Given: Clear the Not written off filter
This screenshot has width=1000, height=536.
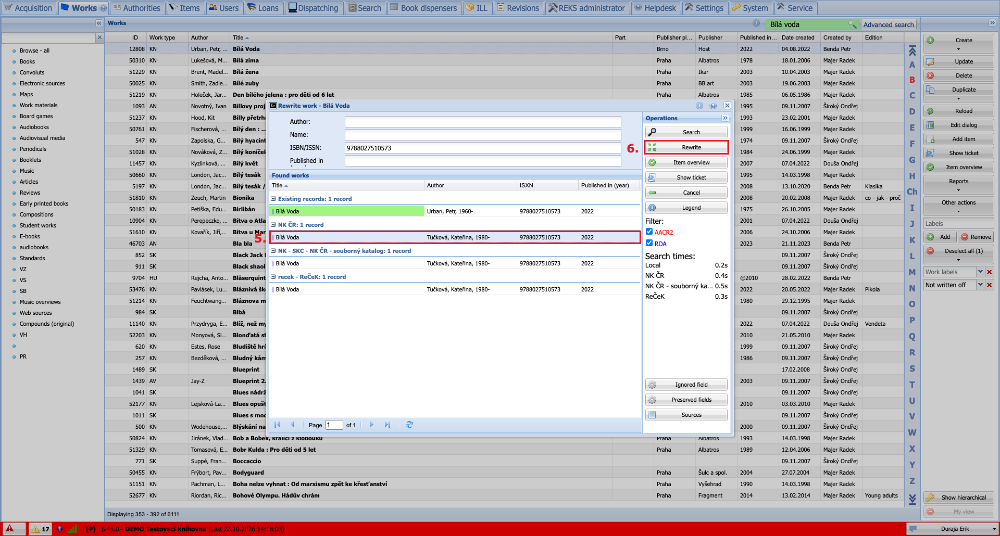Looking at the screenshot, I should tap(990, 286).
